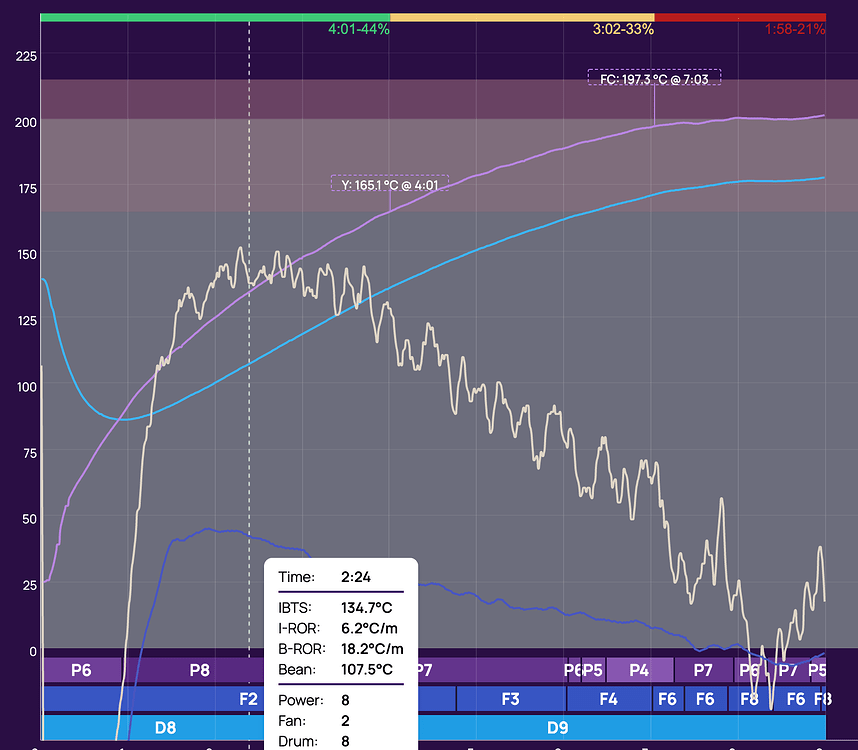Click the F6 segment in the fan row
The height and width of the screenshot is (750, 858).
point(667,699)
